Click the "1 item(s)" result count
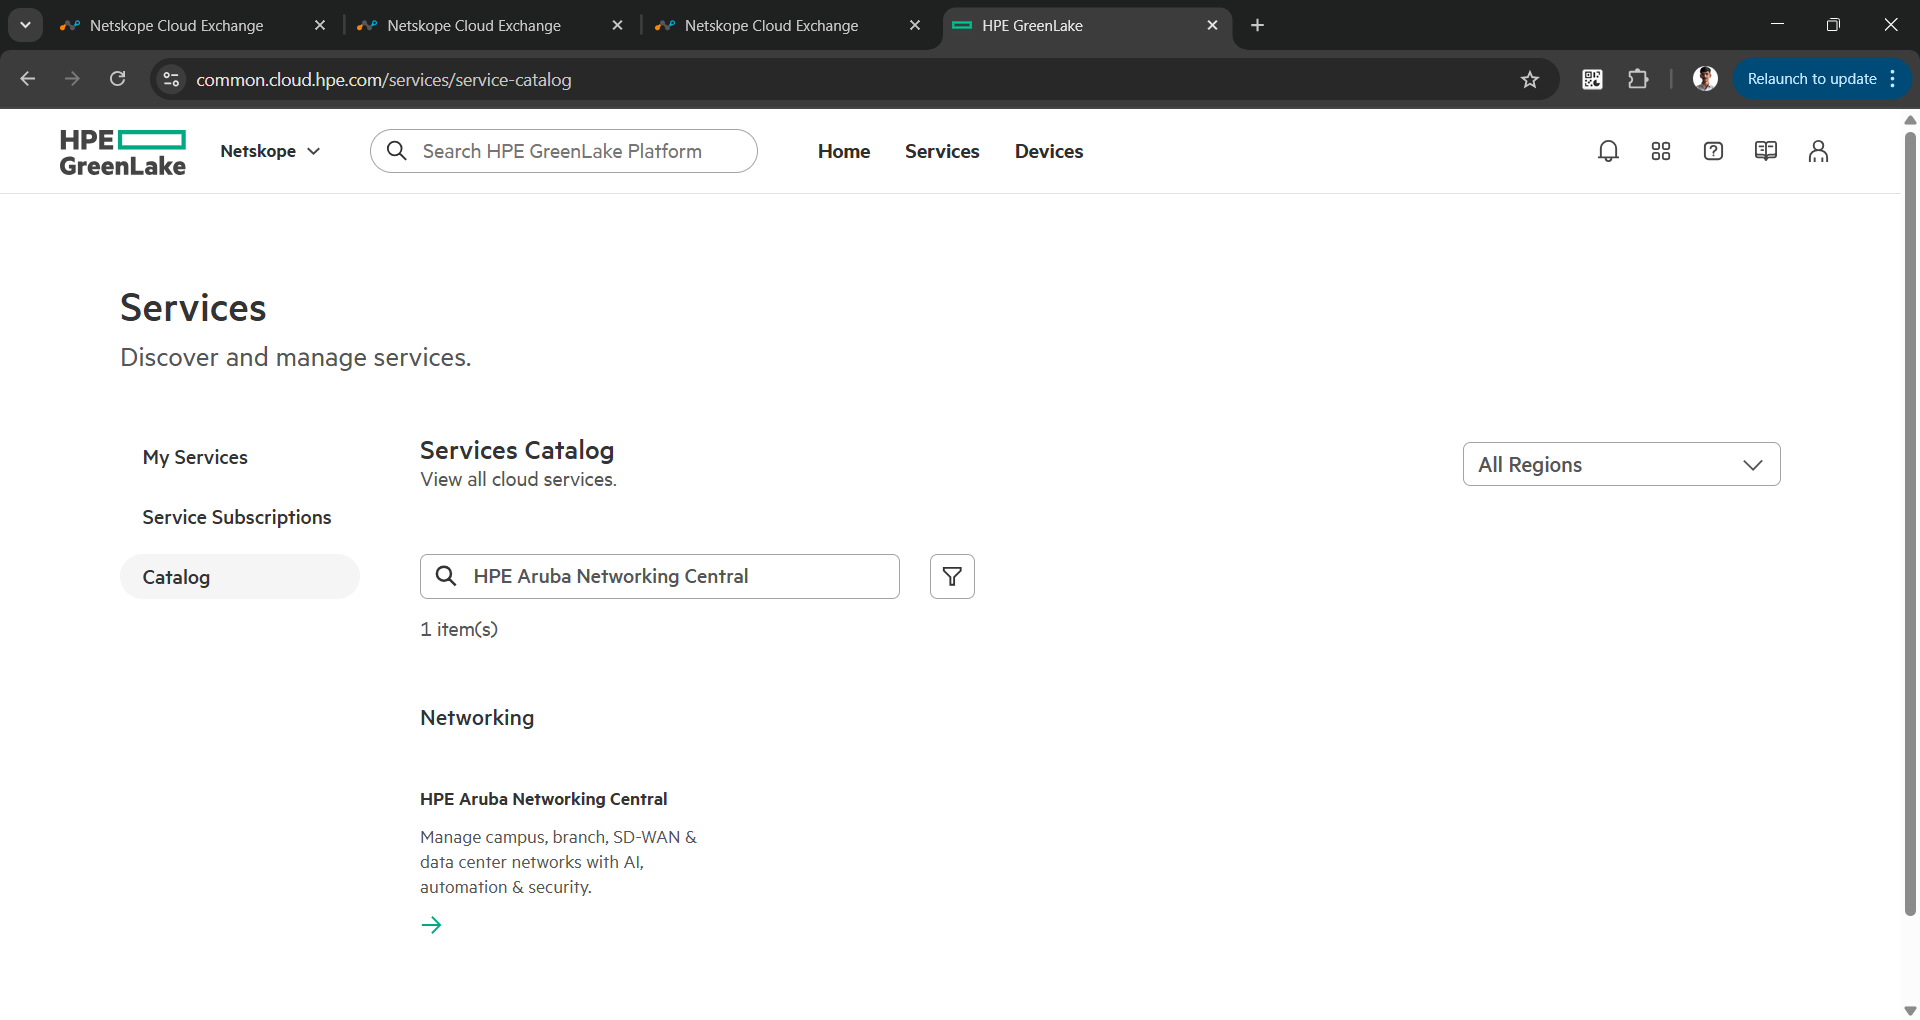1920x1020 pixels. pos(459,629)
